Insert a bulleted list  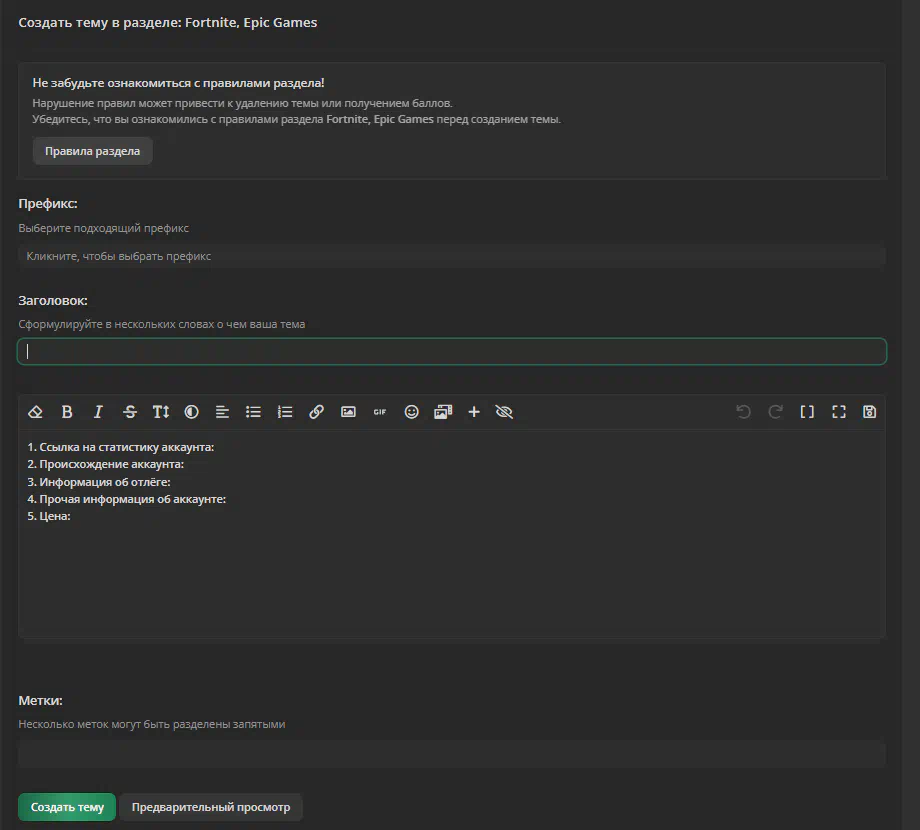click(x=254, y=412)
